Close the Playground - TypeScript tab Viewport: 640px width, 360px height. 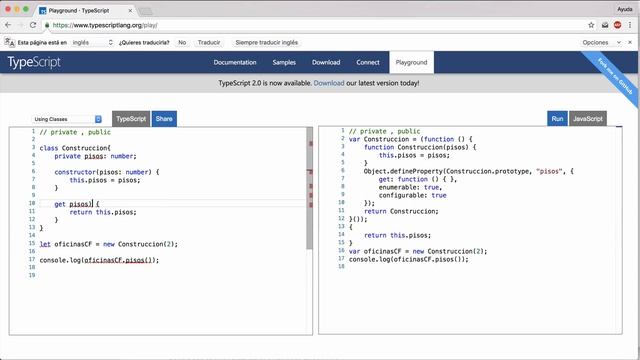pos(130,11)
